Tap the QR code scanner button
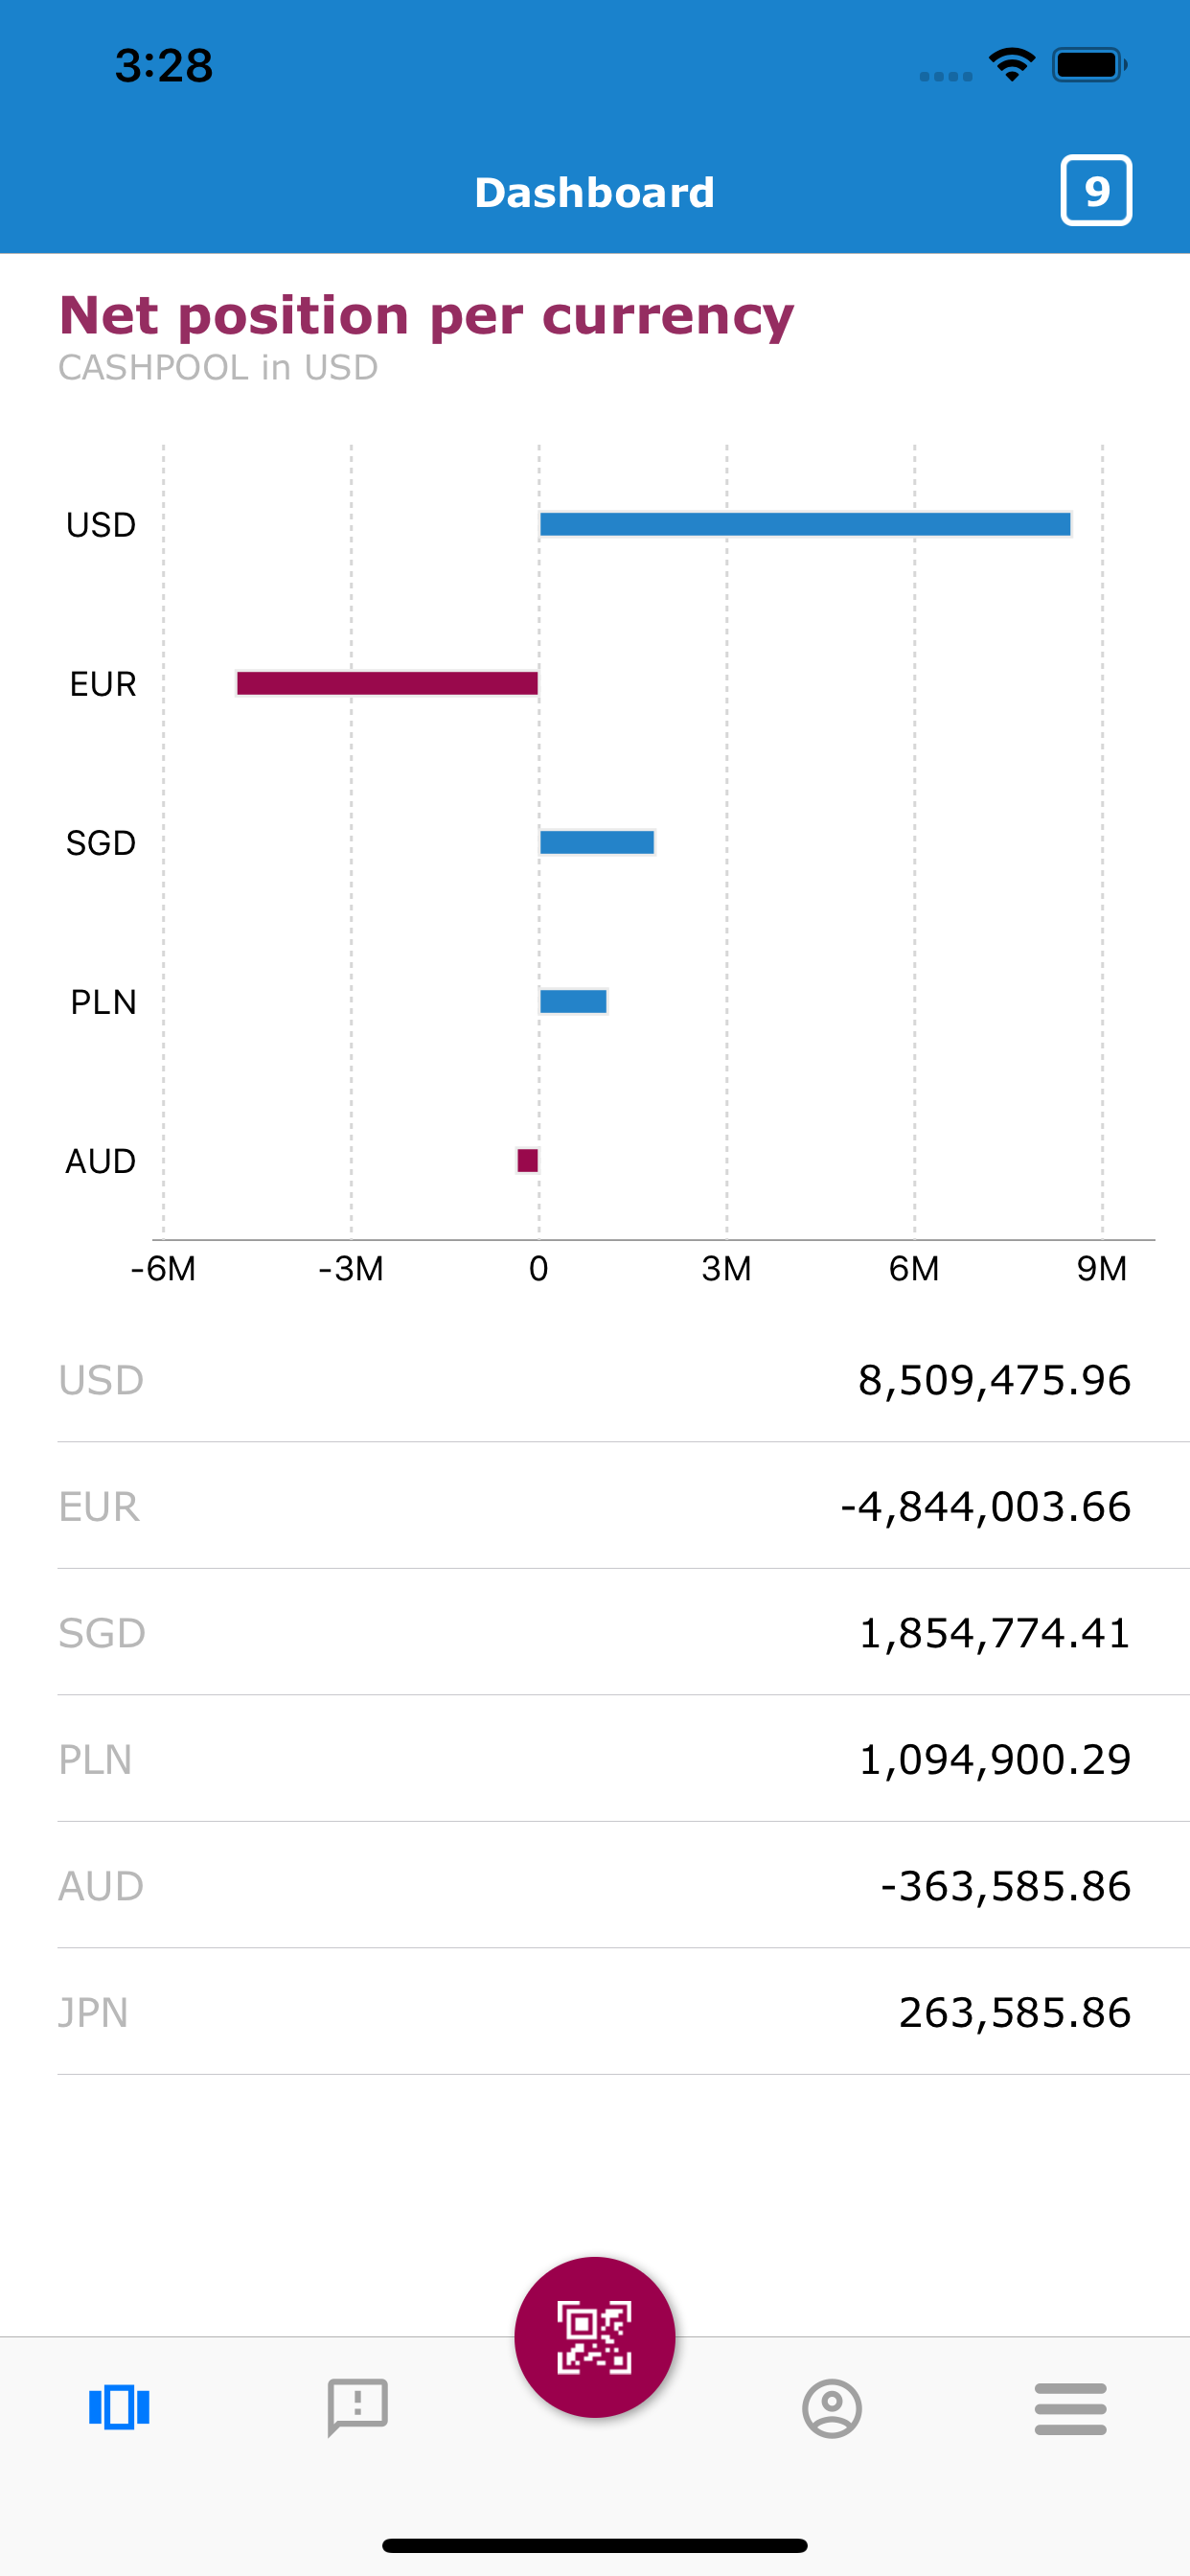 click(x=594, y=2336)
